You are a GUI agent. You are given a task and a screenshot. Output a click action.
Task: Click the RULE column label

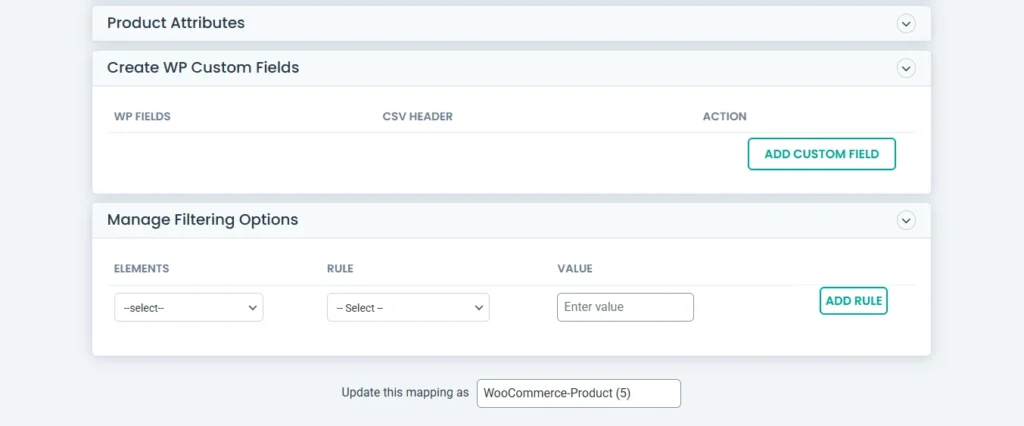pos(340,269)
